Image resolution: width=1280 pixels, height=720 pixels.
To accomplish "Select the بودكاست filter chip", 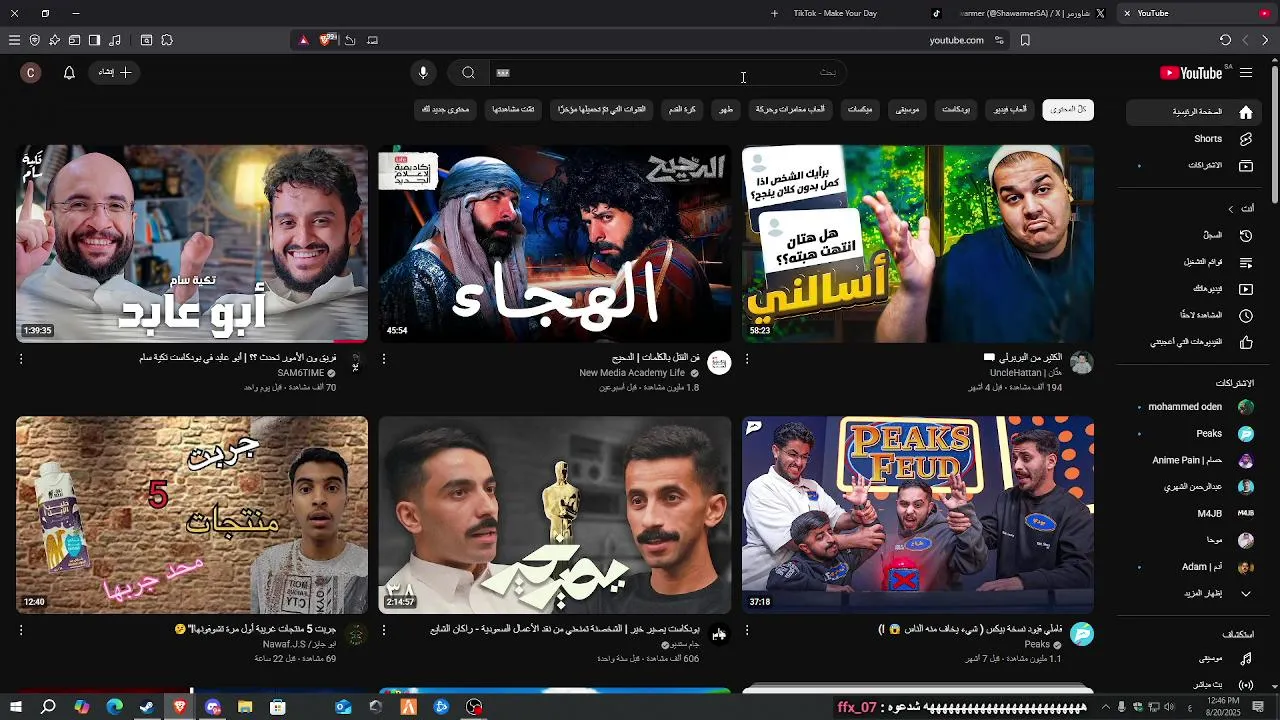I will 956,109.
